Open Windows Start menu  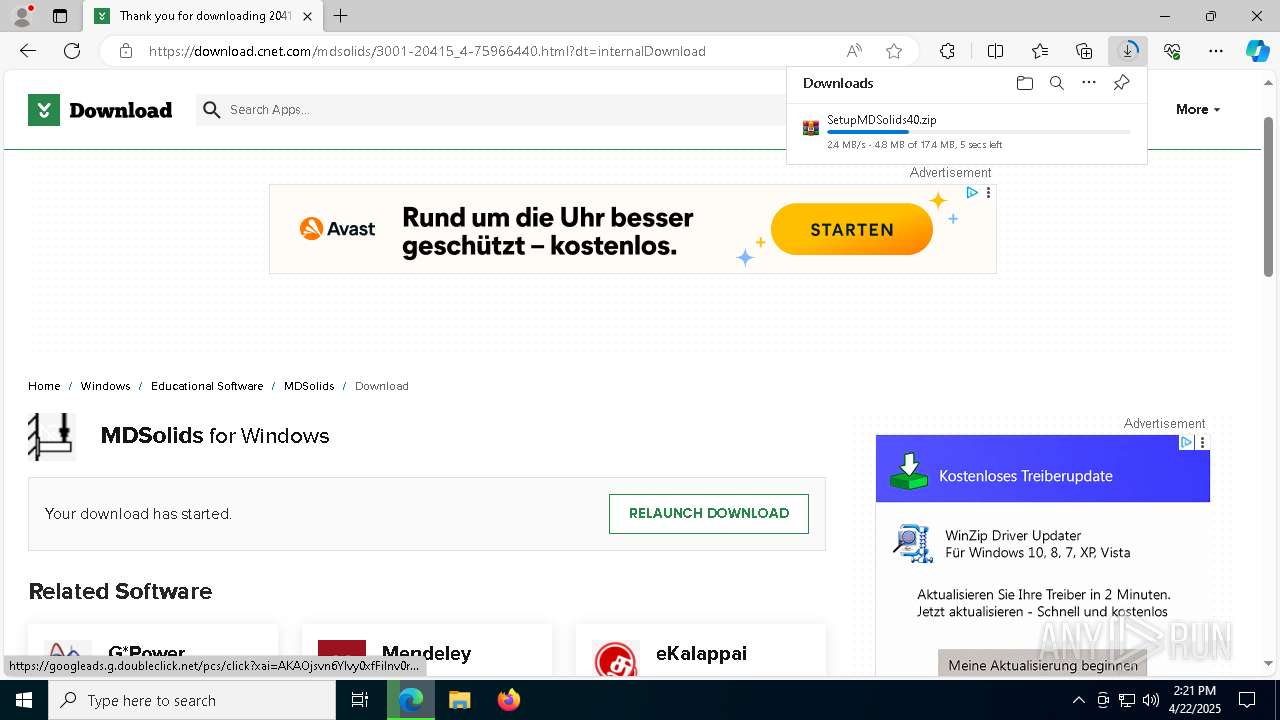point(24,700)
